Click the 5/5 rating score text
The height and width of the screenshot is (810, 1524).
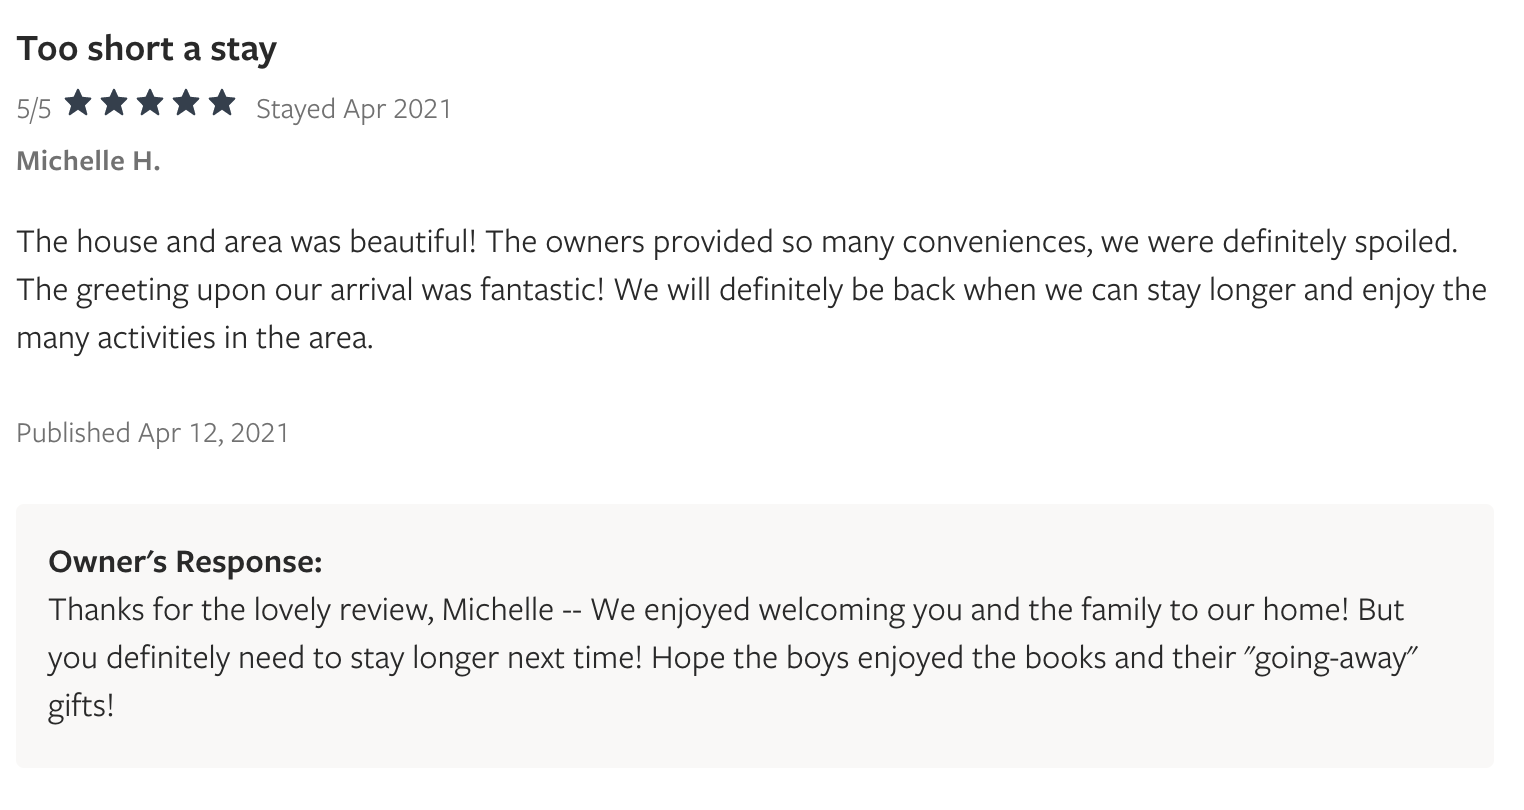[x=34, y=110]
